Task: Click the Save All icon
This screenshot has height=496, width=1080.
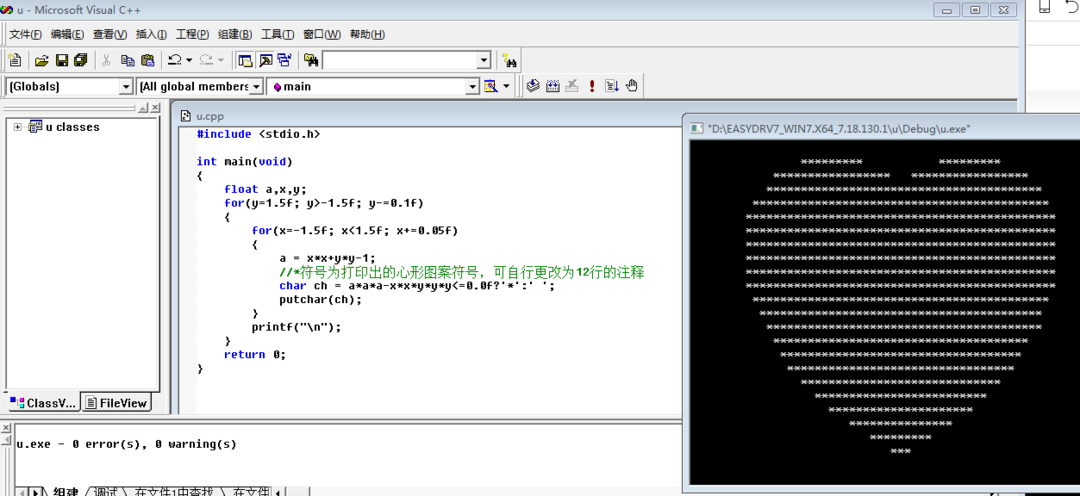Action: point(81,61)
